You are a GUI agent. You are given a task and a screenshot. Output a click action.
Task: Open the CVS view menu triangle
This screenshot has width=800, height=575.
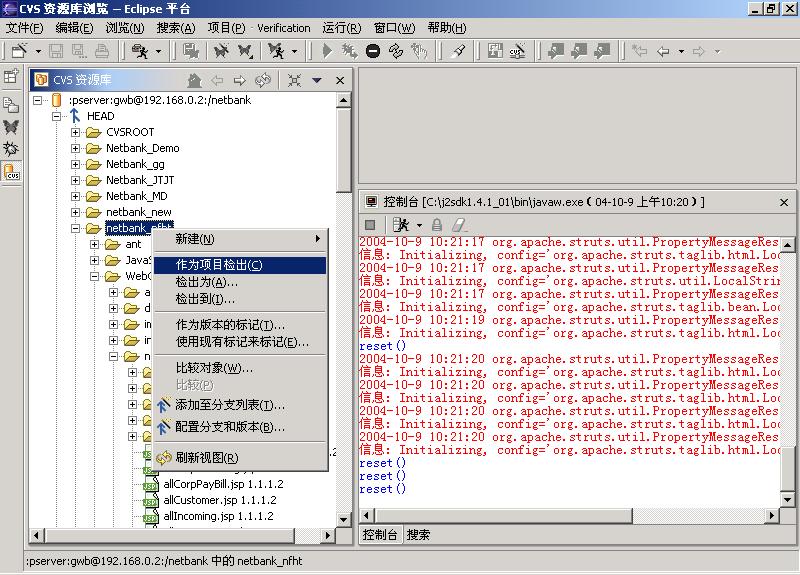(x=317, y=80)
